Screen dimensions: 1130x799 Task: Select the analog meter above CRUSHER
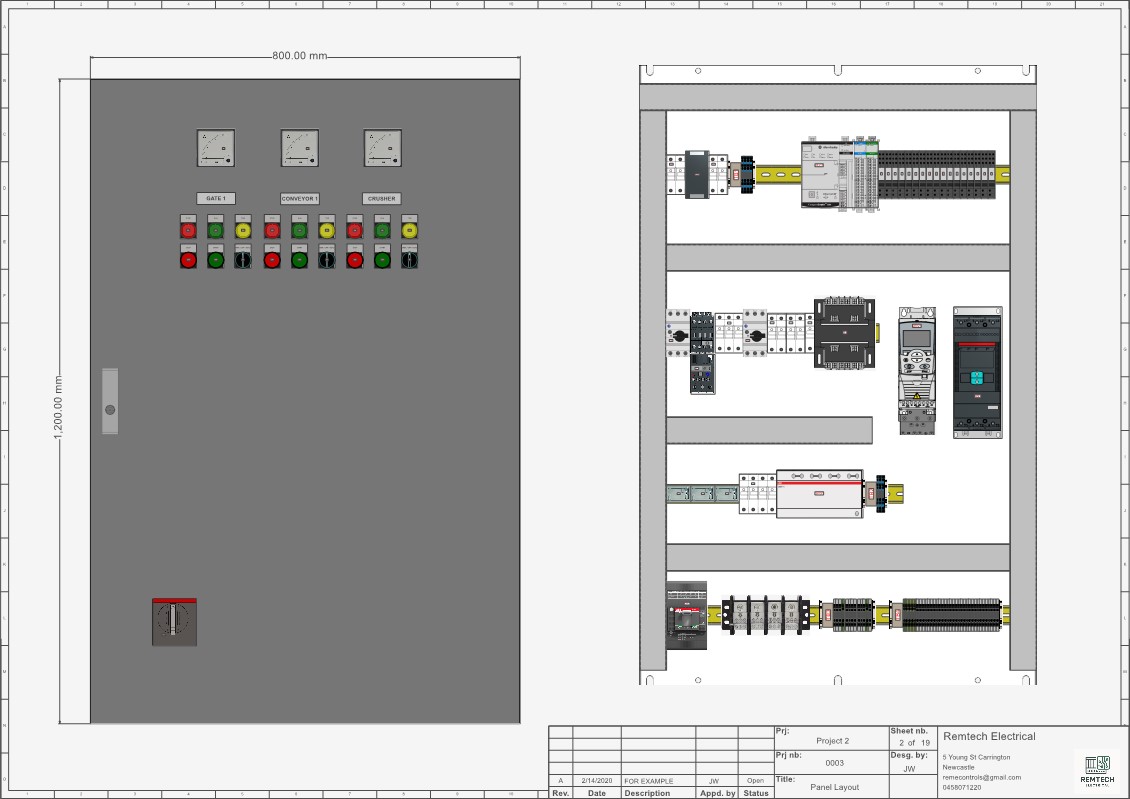coord(383,148)
